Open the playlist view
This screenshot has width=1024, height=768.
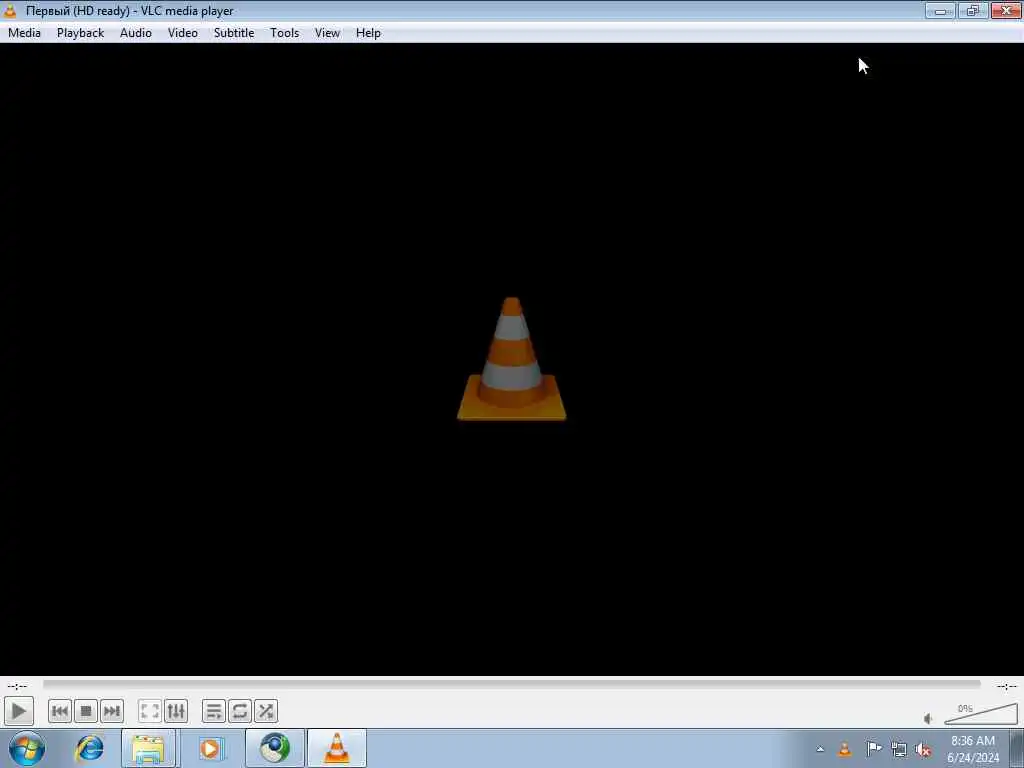pyautogui.click(x=214, y=711)
